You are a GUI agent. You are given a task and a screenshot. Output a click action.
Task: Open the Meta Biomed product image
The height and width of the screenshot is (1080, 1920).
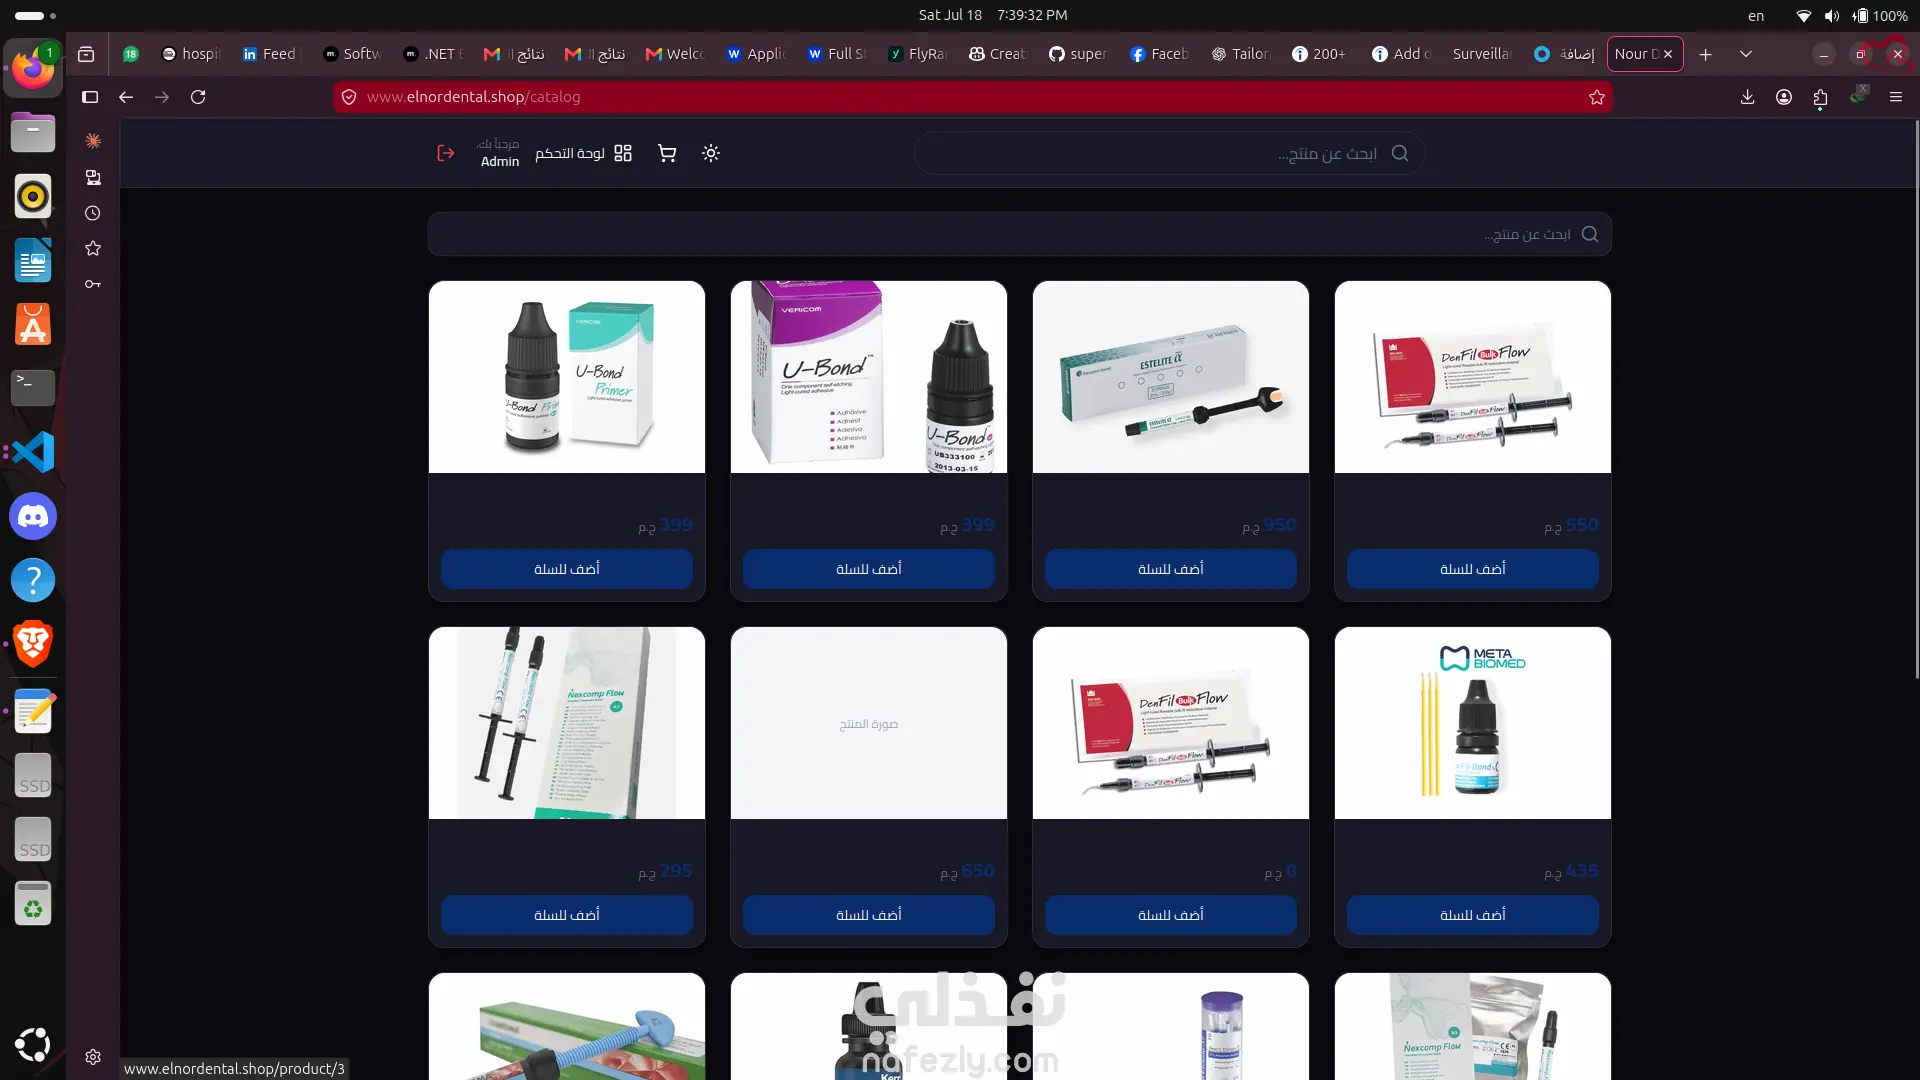pos(1473,723)
